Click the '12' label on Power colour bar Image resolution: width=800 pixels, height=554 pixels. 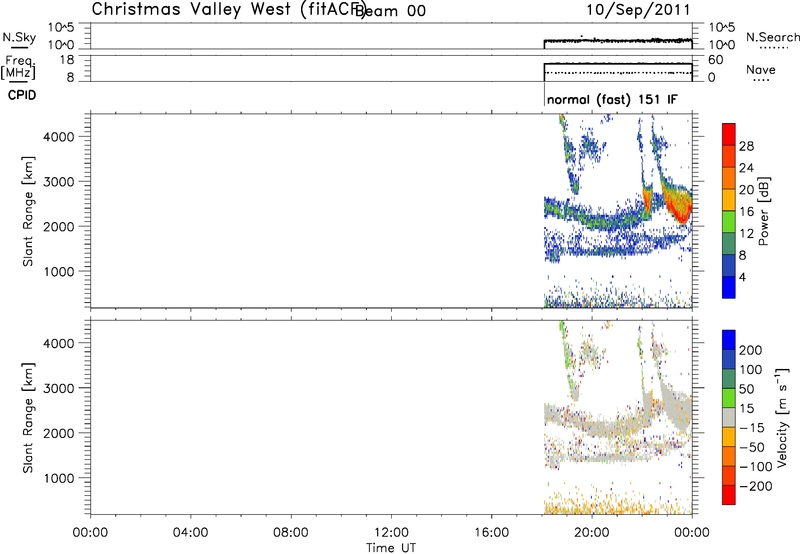(x=746, y=234)
